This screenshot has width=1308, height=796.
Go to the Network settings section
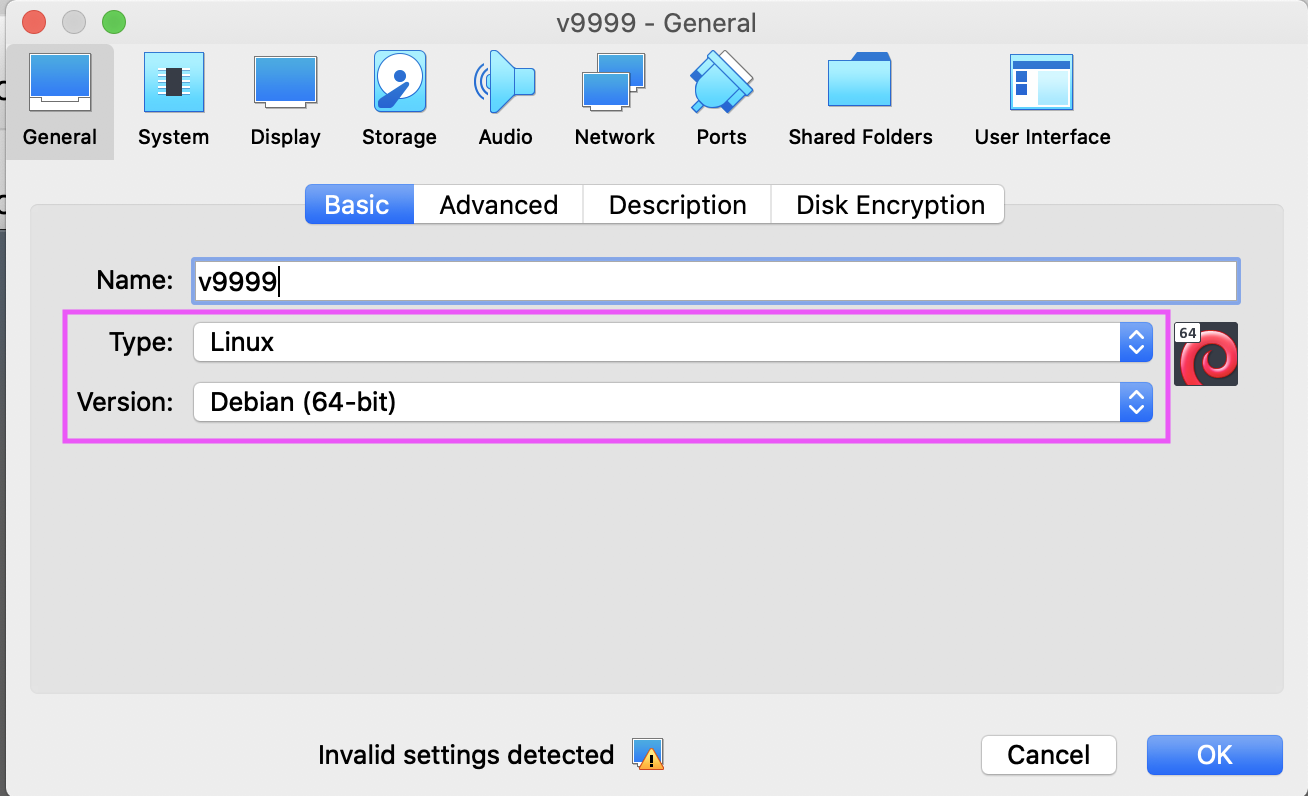(614, 101)
